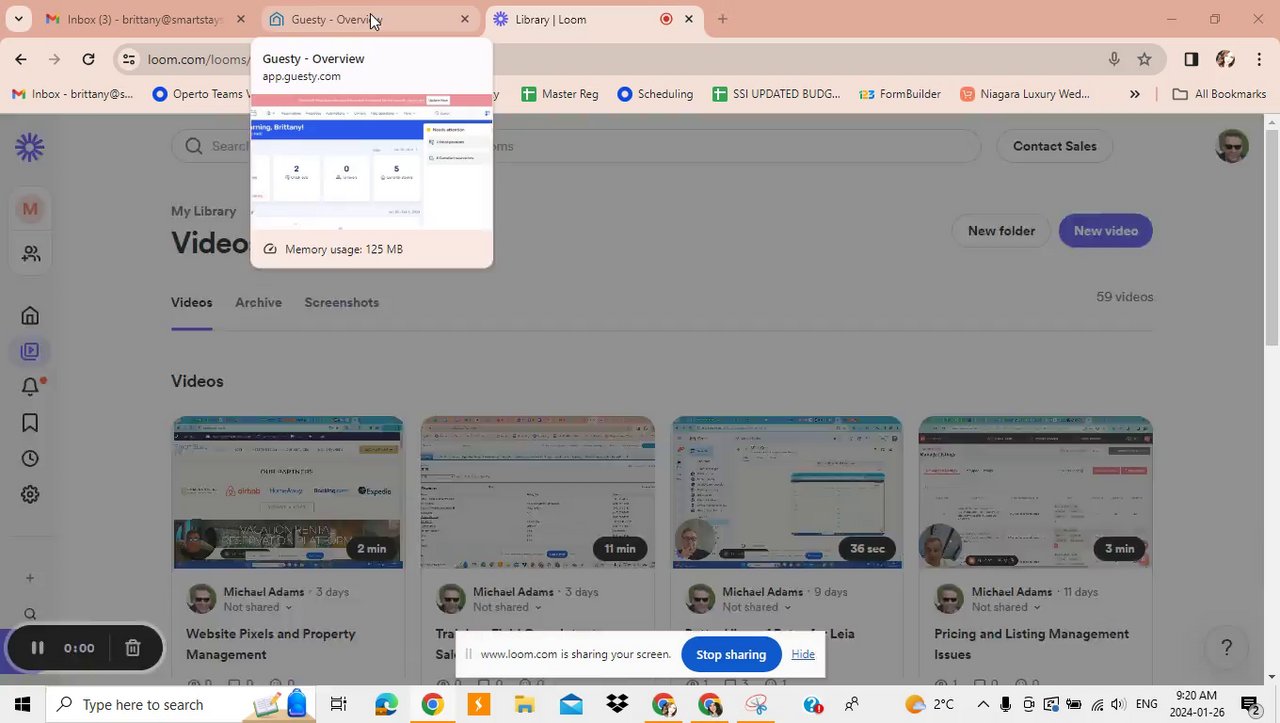Click the Loom logo in the sidebar

click(30, 148)
